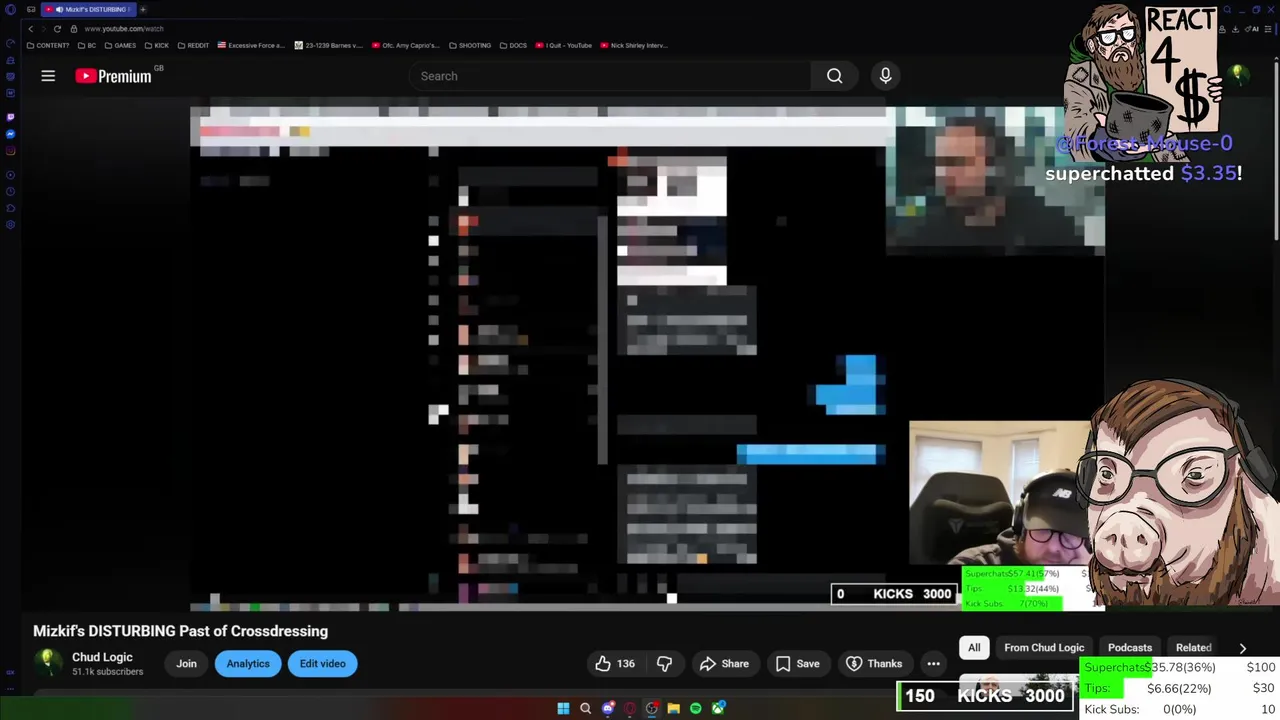The height and width of the screenshot is (720, 1280).
Task: Click the YouTube search magnifier button
Action: coord(834,76)
